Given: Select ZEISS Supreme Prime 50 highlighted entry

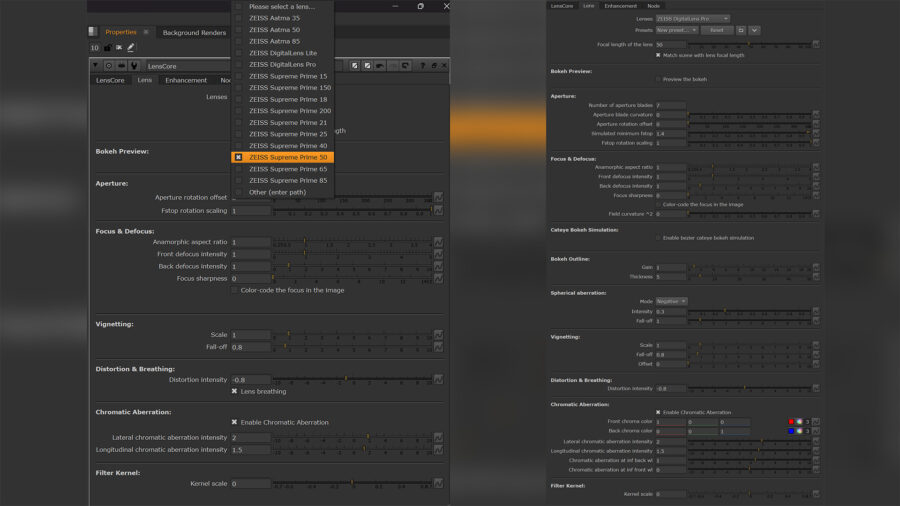Looking at the screenshot, I should pos(282,157).
